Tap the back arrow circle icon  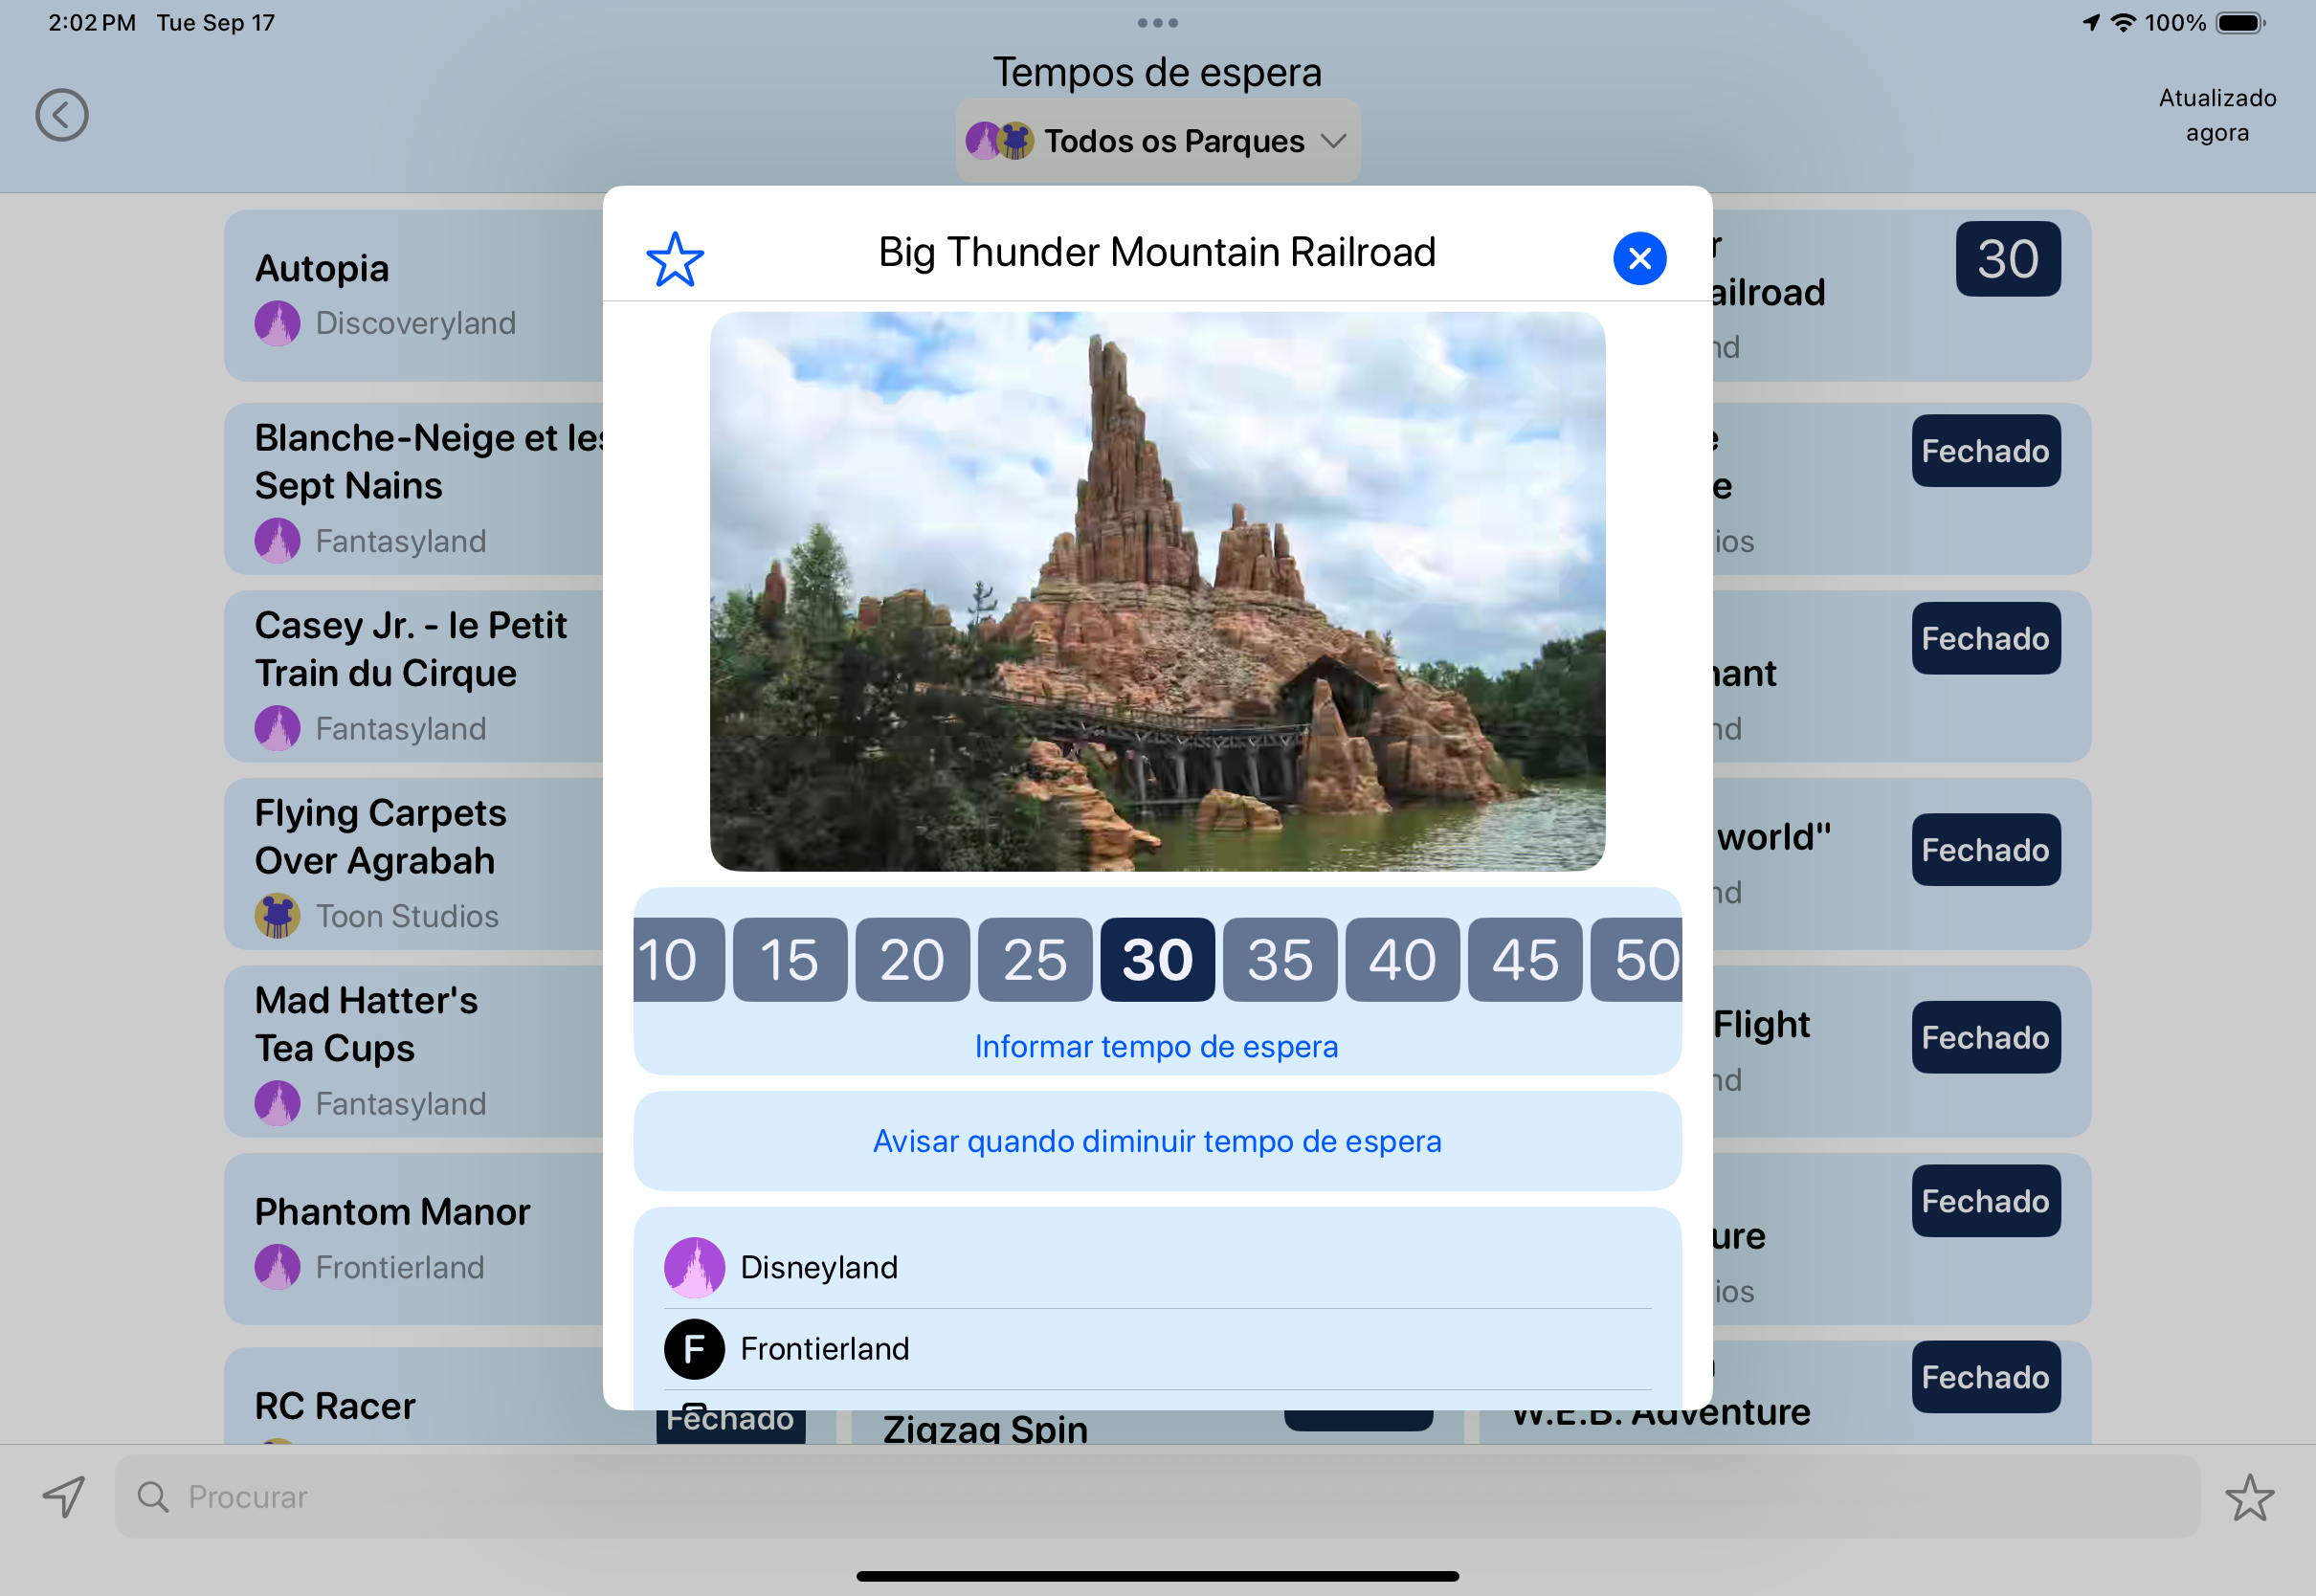(x=62, y=115)
